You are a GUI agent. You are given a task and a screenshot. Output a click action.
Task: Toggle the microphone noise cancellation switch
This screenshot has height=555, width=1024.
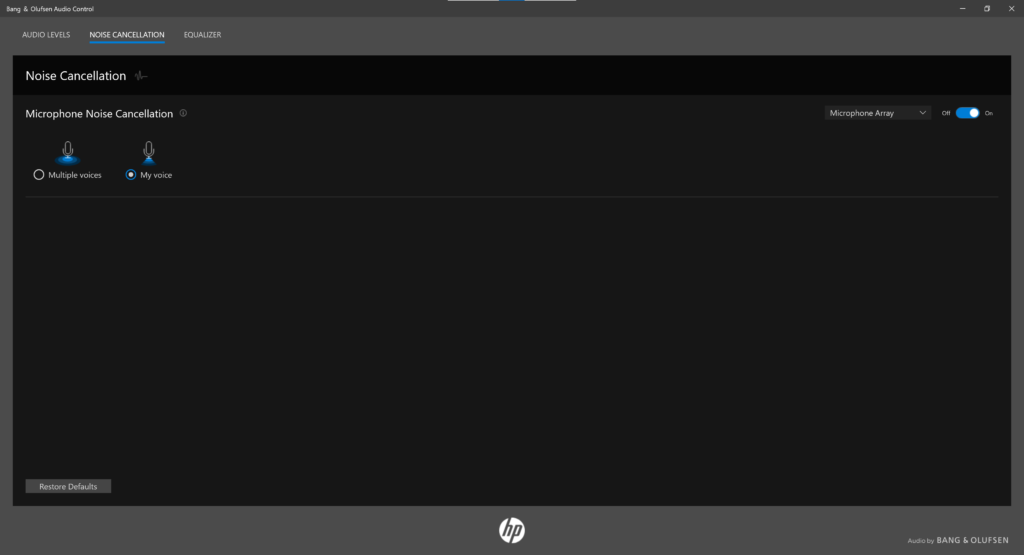[967, 113]
